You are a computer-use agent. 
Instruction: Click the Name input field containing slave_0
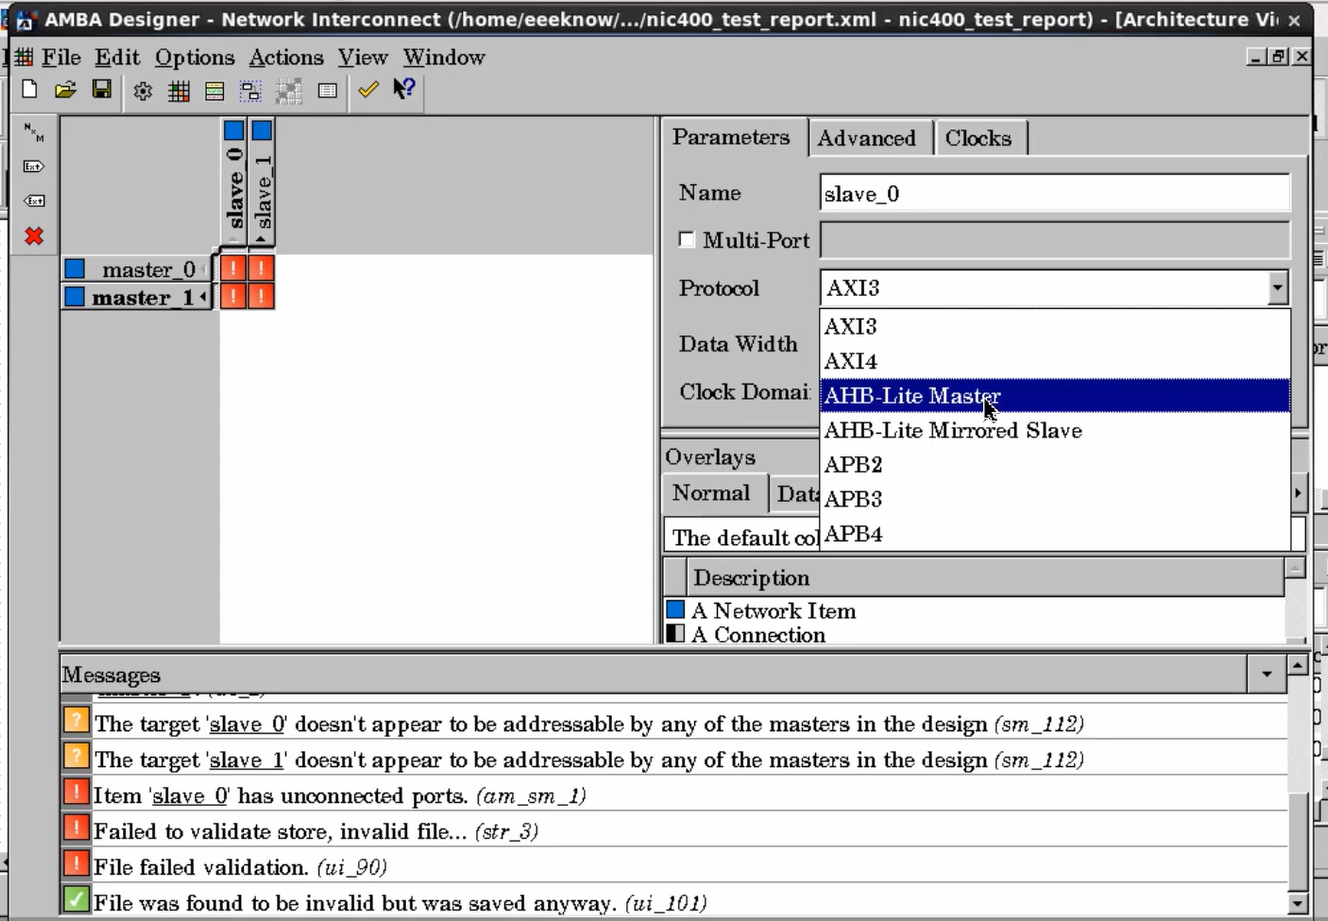pos(1055,193)
